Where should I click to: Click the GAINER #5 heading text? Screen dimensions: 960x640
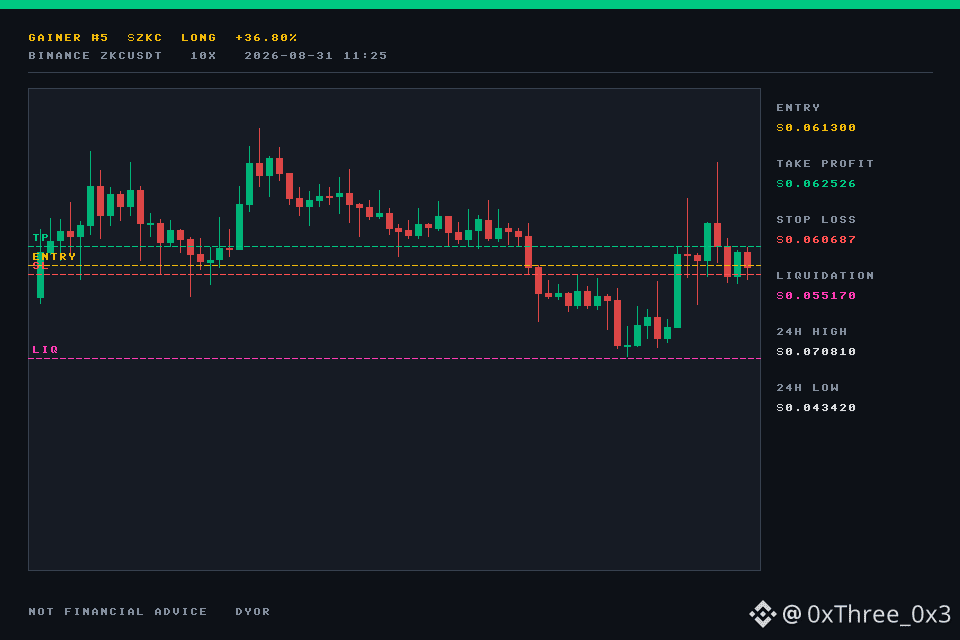coord(68,38)
